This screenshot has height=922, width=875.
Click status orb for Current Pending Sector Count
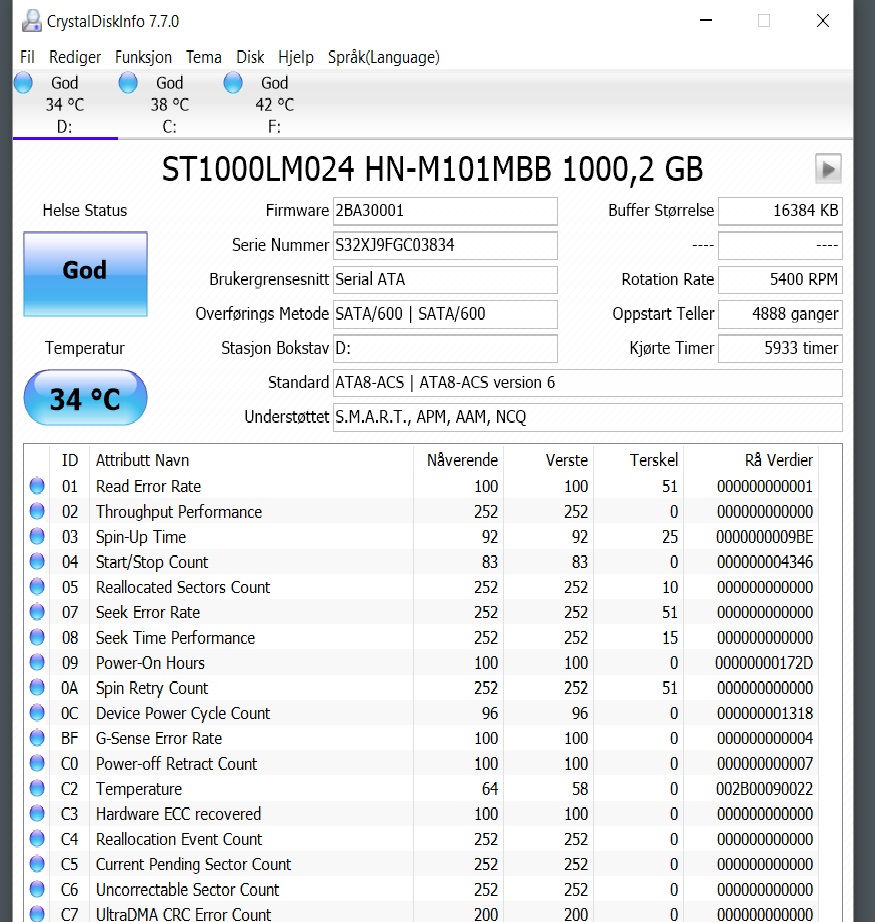(x=37, y=864)
